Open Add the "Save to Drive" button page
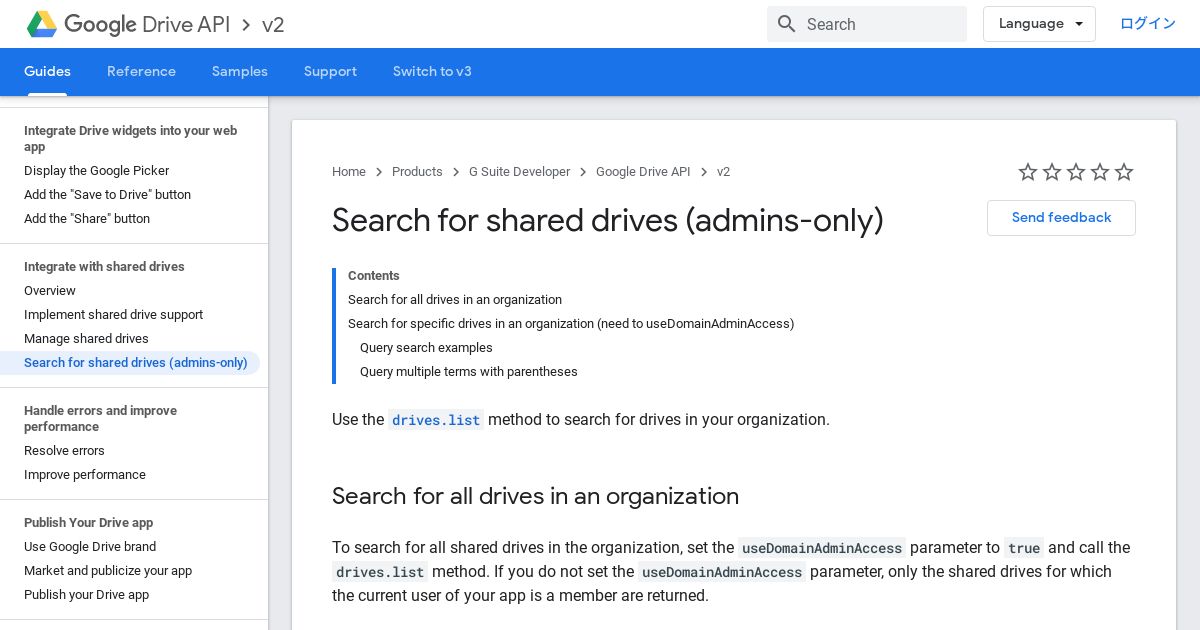Screen dimensions: 1200x630 pos(107,195)
